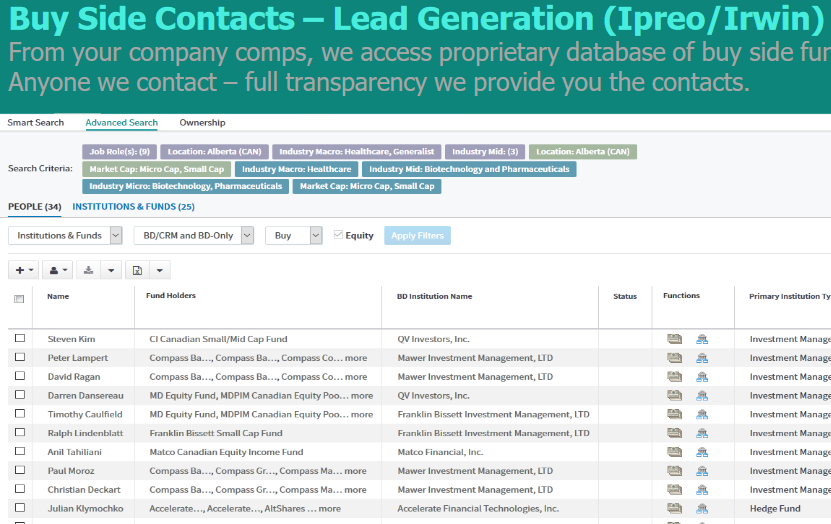Image resolution: width=831 pixels, height=524 pixels.
Task: Click Industry Micro: Biotechnology, Pharmaceuticals tag
Action: click(185, 186)
